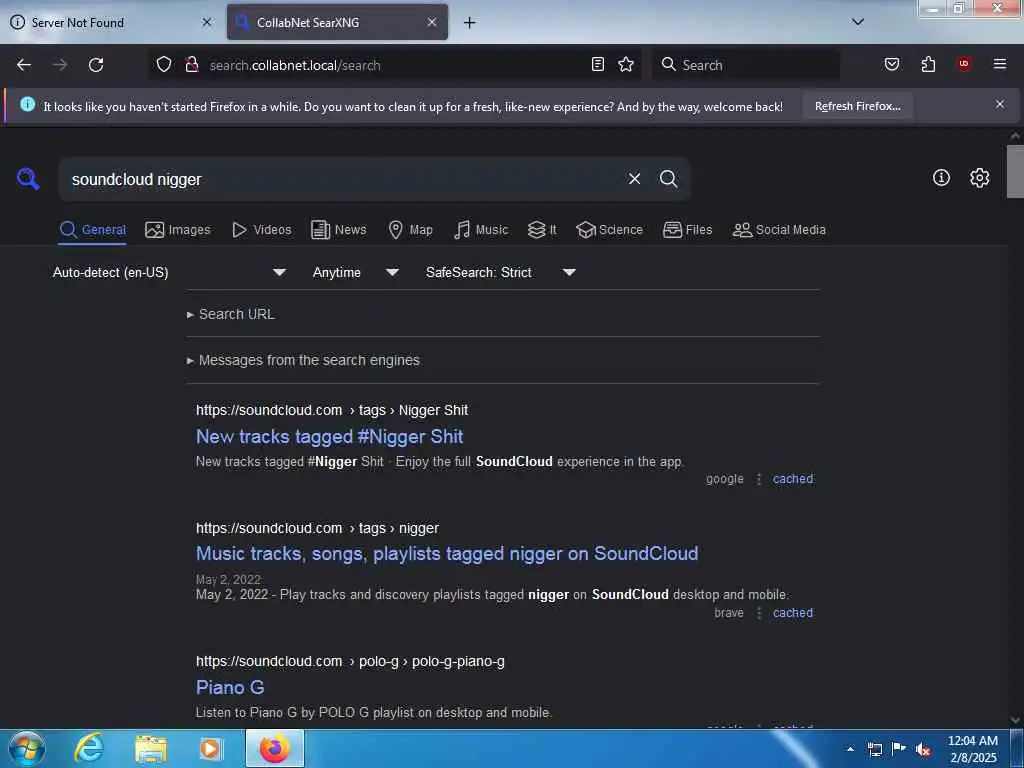Open the Windows Start menu orb
Image resolution: width=1024 pixels, height=768 pixels.
click(x=27, y=748)
